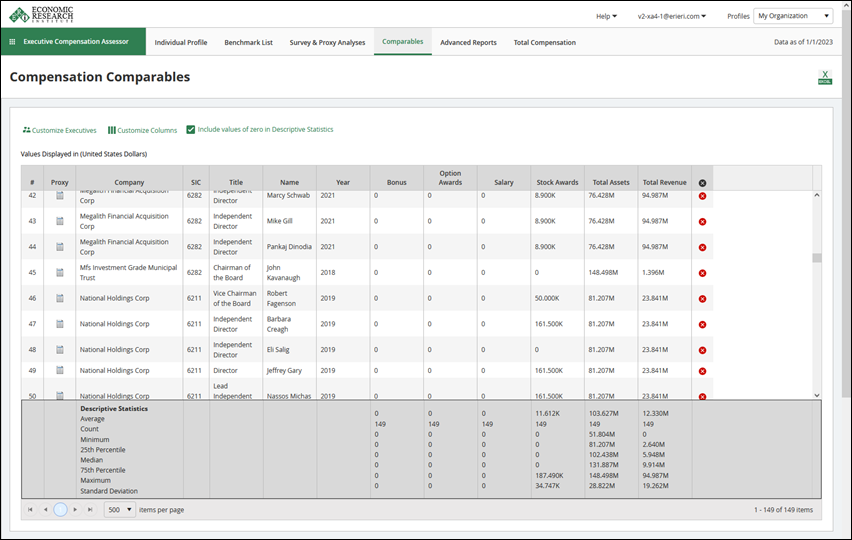Open Advanced Reports tab

pyautogui.click(x=468, y=42)
